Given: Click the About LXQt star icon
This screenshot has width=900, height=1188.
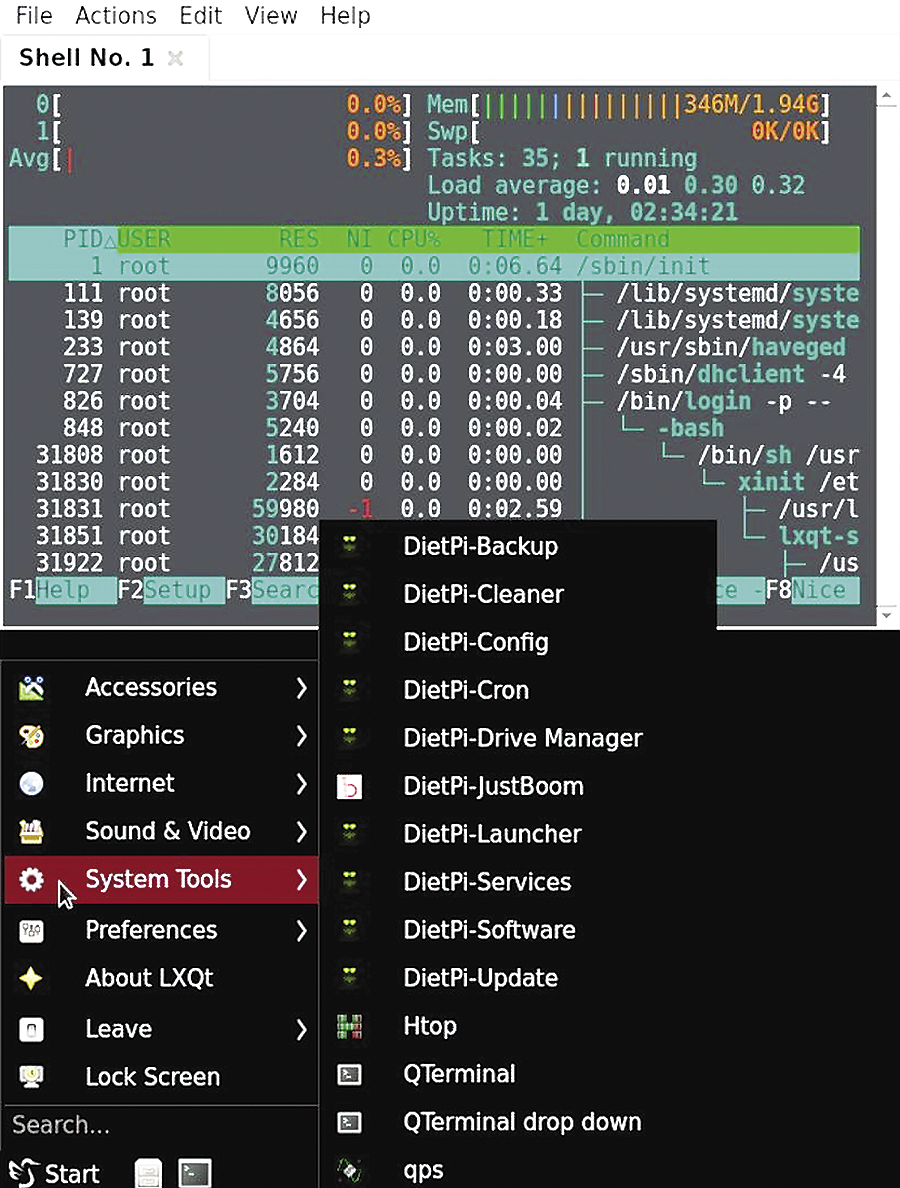Looking at the screenshot, I should [x=31, y=978].
